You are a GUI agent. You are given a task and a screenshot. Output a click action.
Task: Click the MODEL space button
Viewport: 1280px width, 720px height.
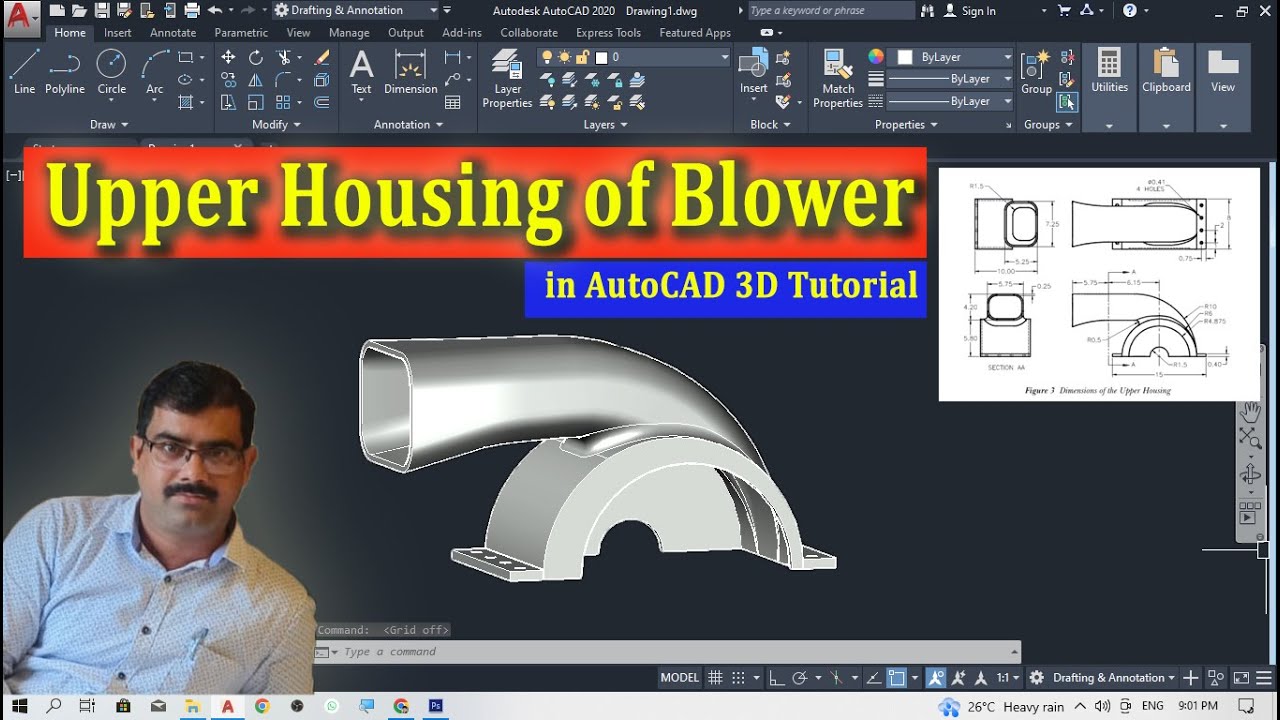[680, 678]
